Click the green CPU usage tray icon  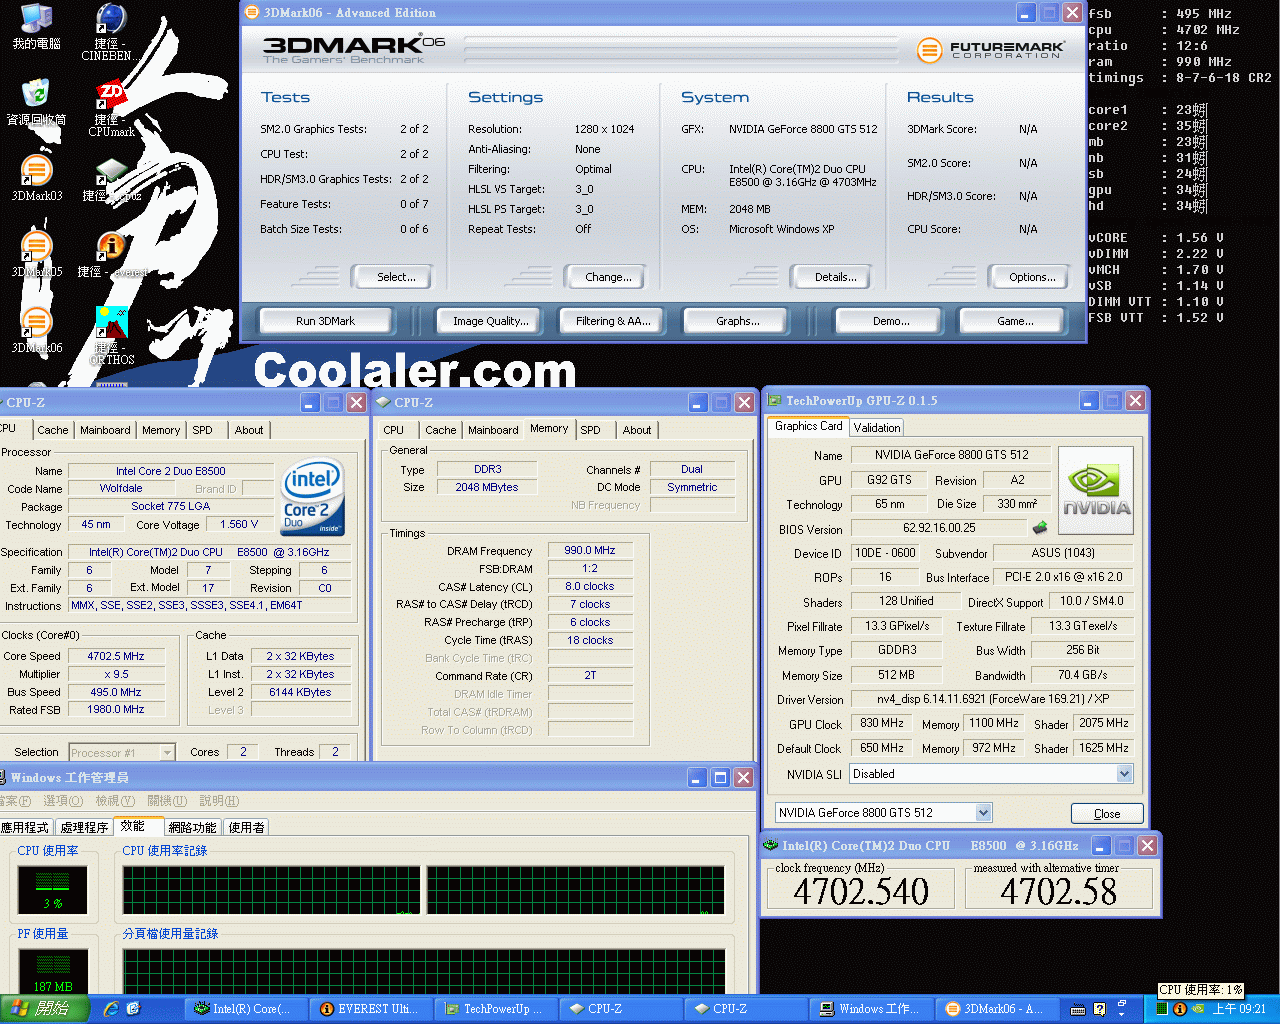1162,1009
